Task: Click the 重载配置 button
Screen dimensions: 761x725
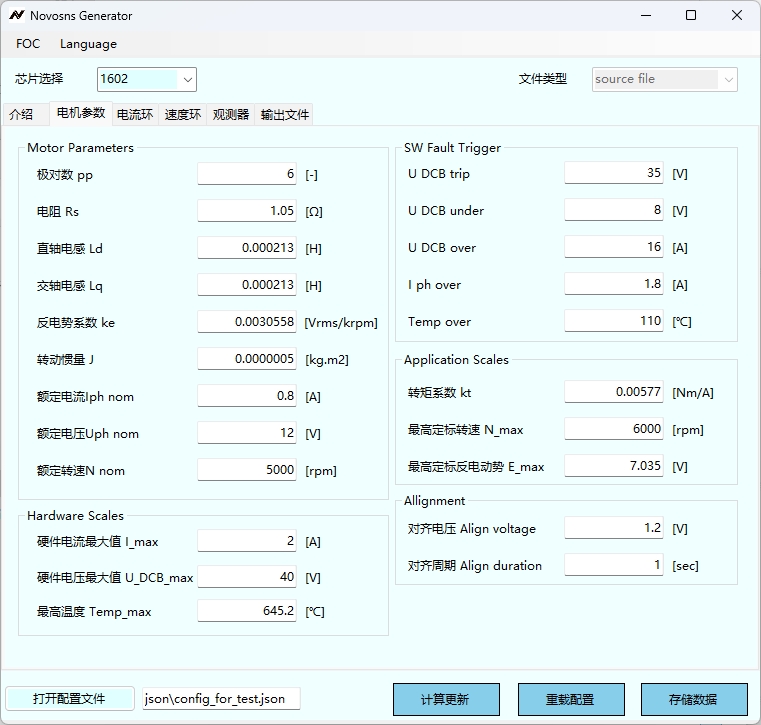Action: [570, 699]
